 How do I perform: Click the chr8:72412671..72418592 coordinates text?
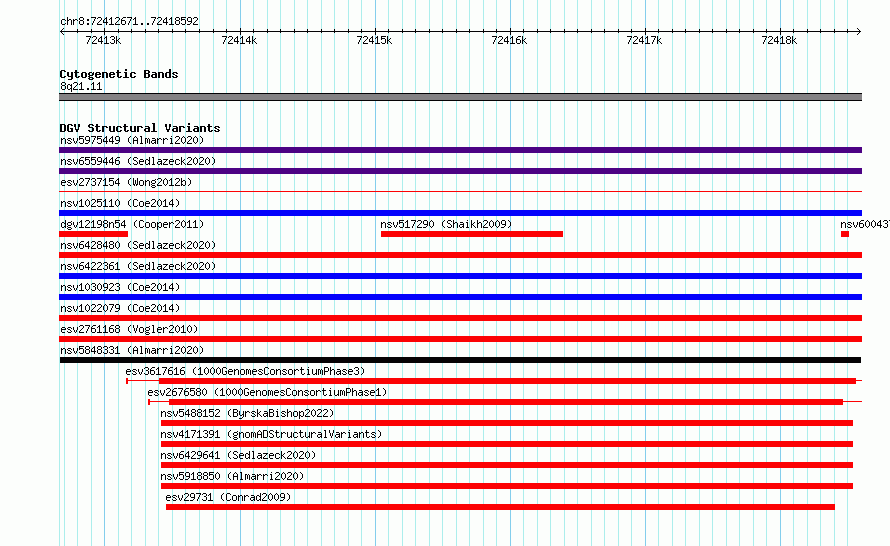point(129,21)
